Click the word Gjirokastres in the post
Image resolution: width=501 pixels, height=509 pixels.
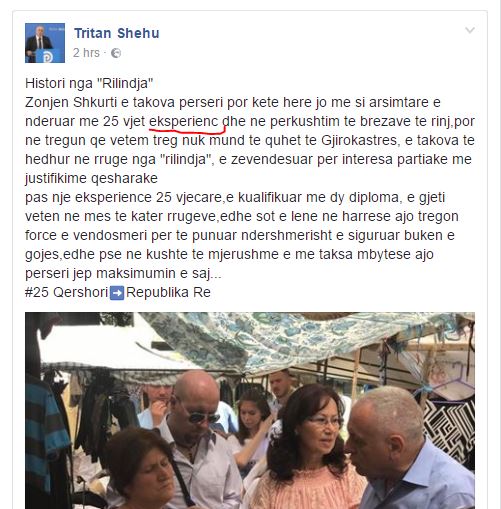click(x=359, y=140)
